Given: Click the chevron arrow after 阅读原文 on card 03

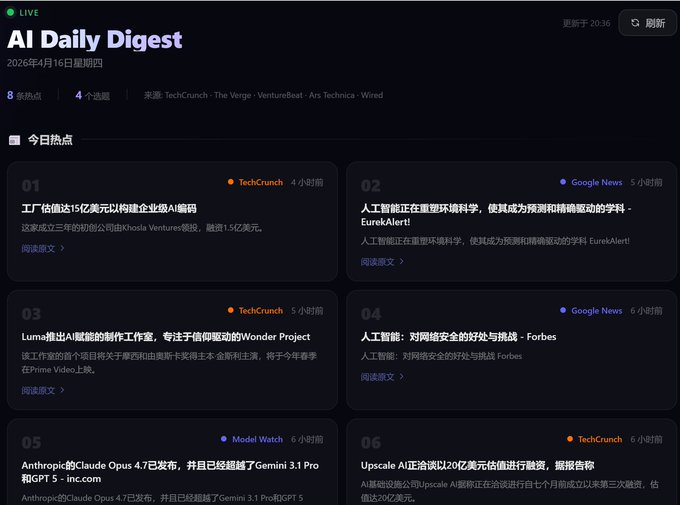Looking at the screenshot, I should click(62, 390).
